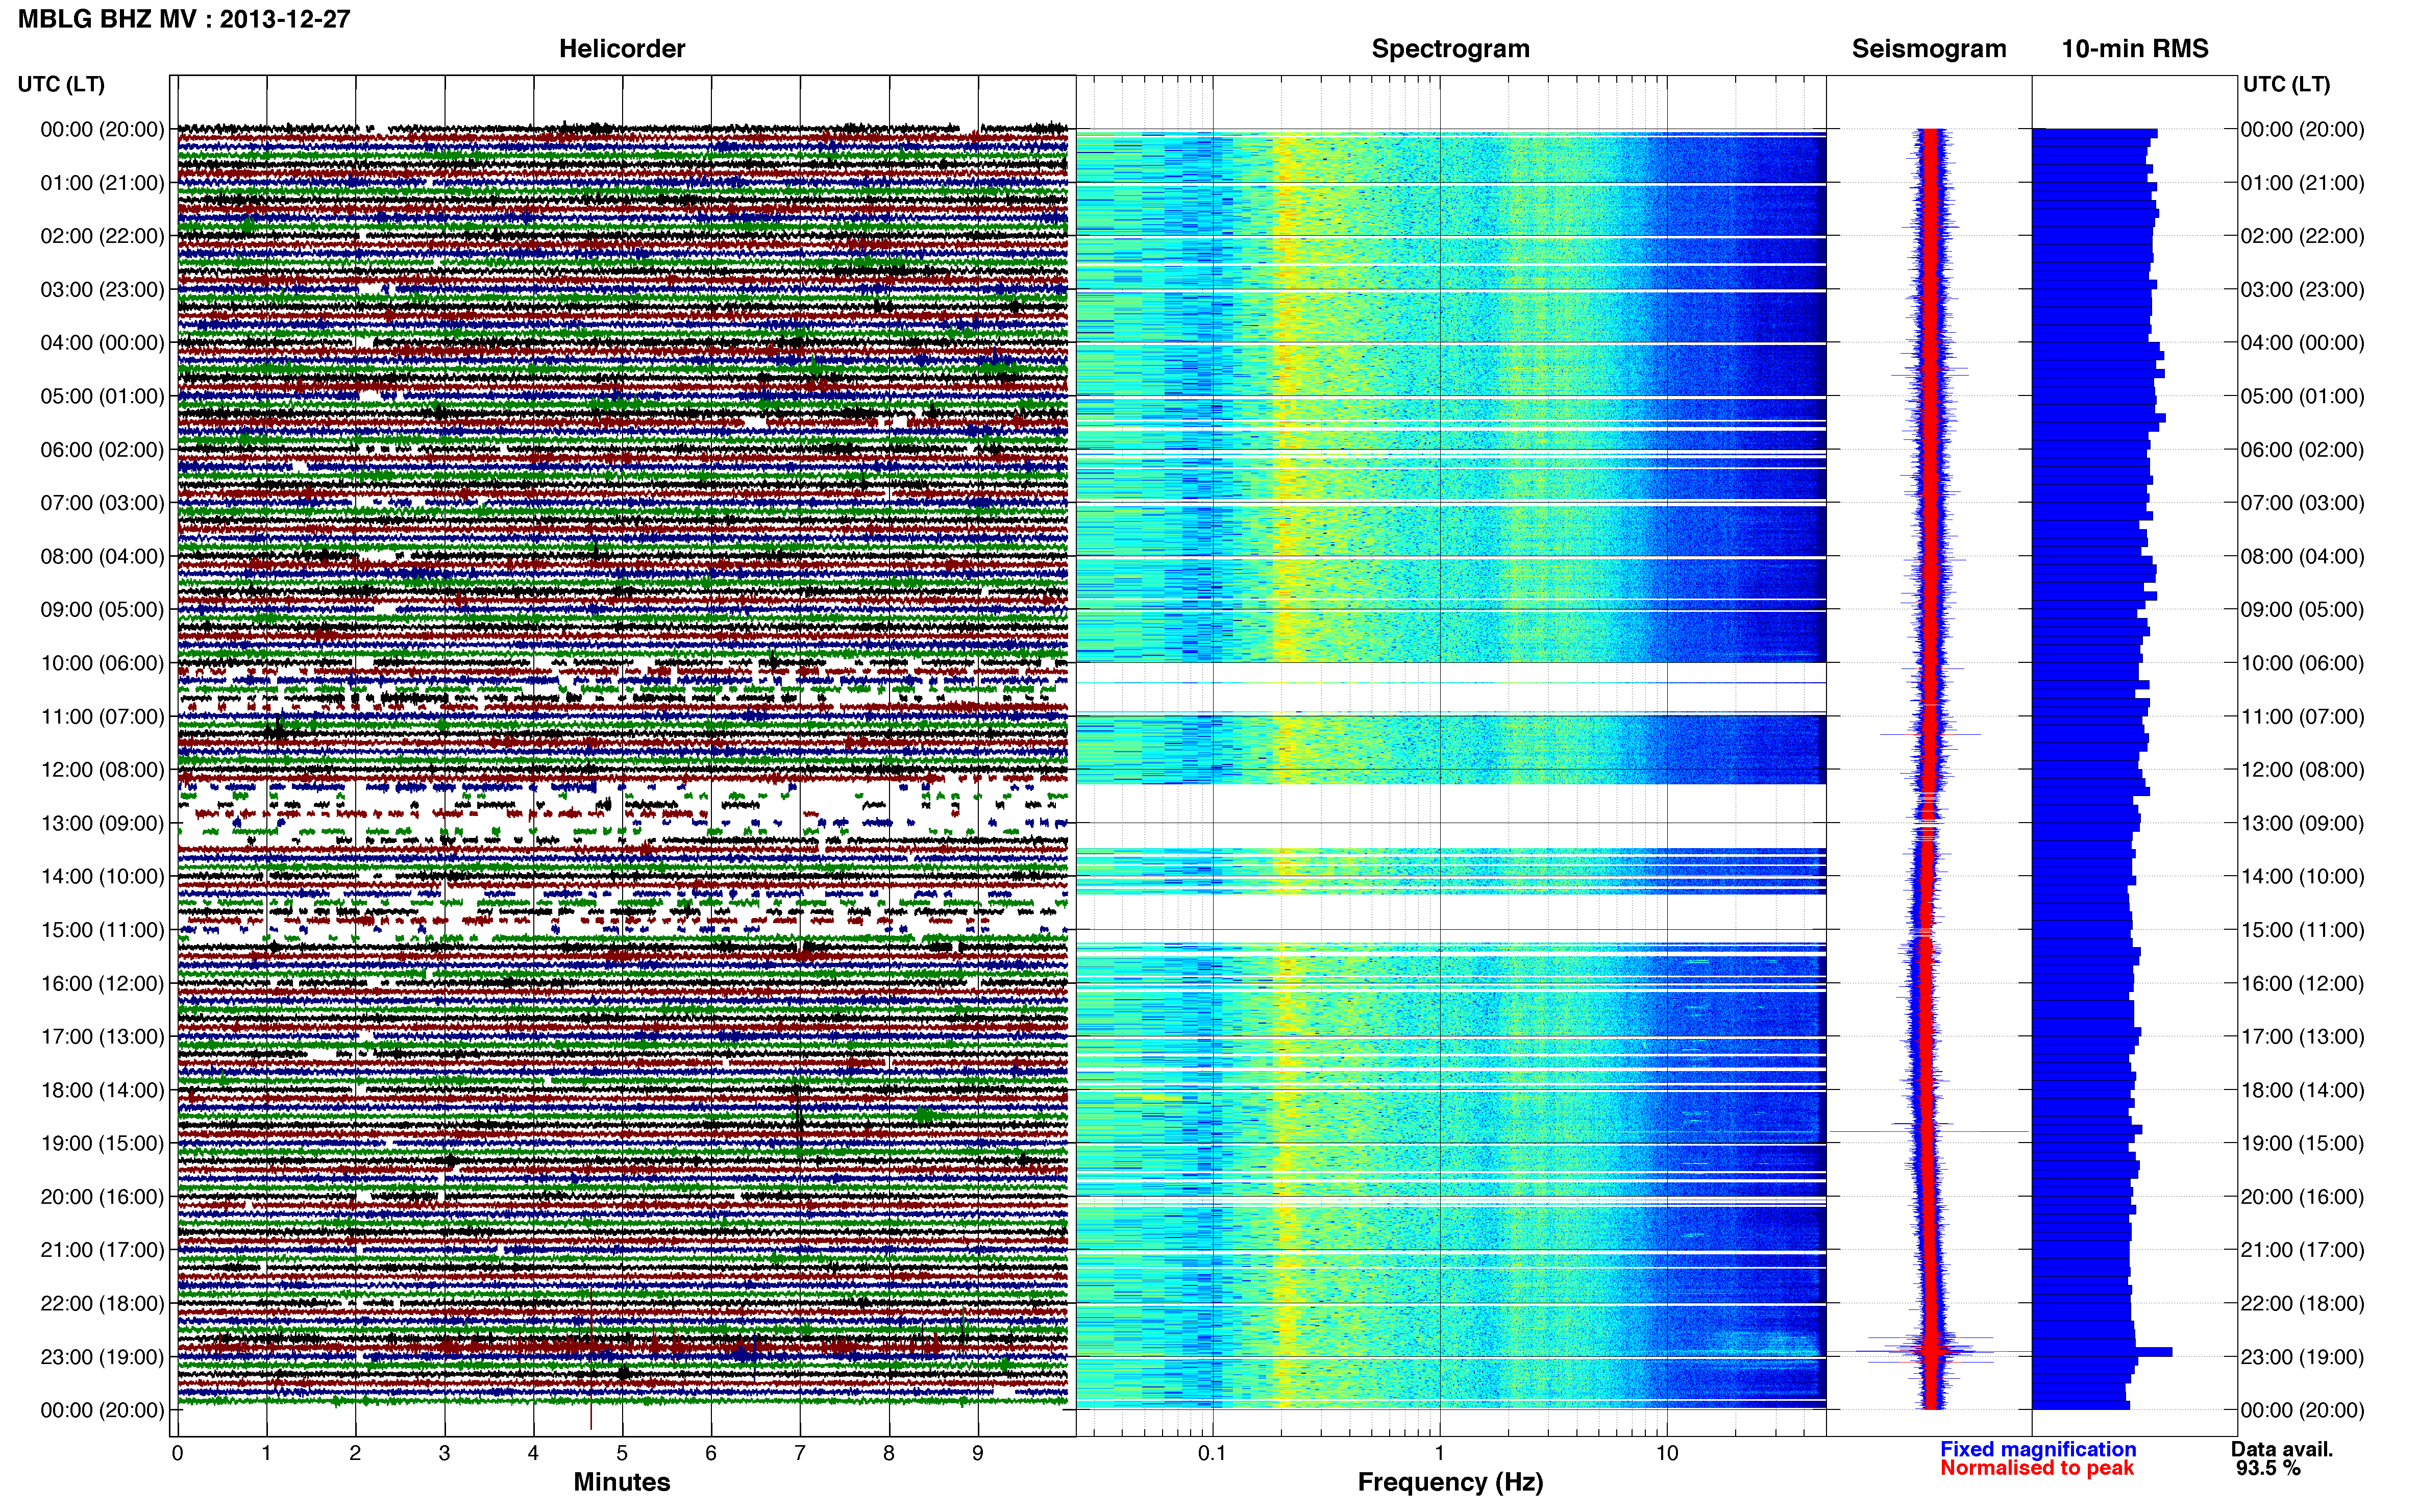Click the red helicorder spike near minute 4.6
Viewport: 2419px width, 1512px height.
[591, 1358]
